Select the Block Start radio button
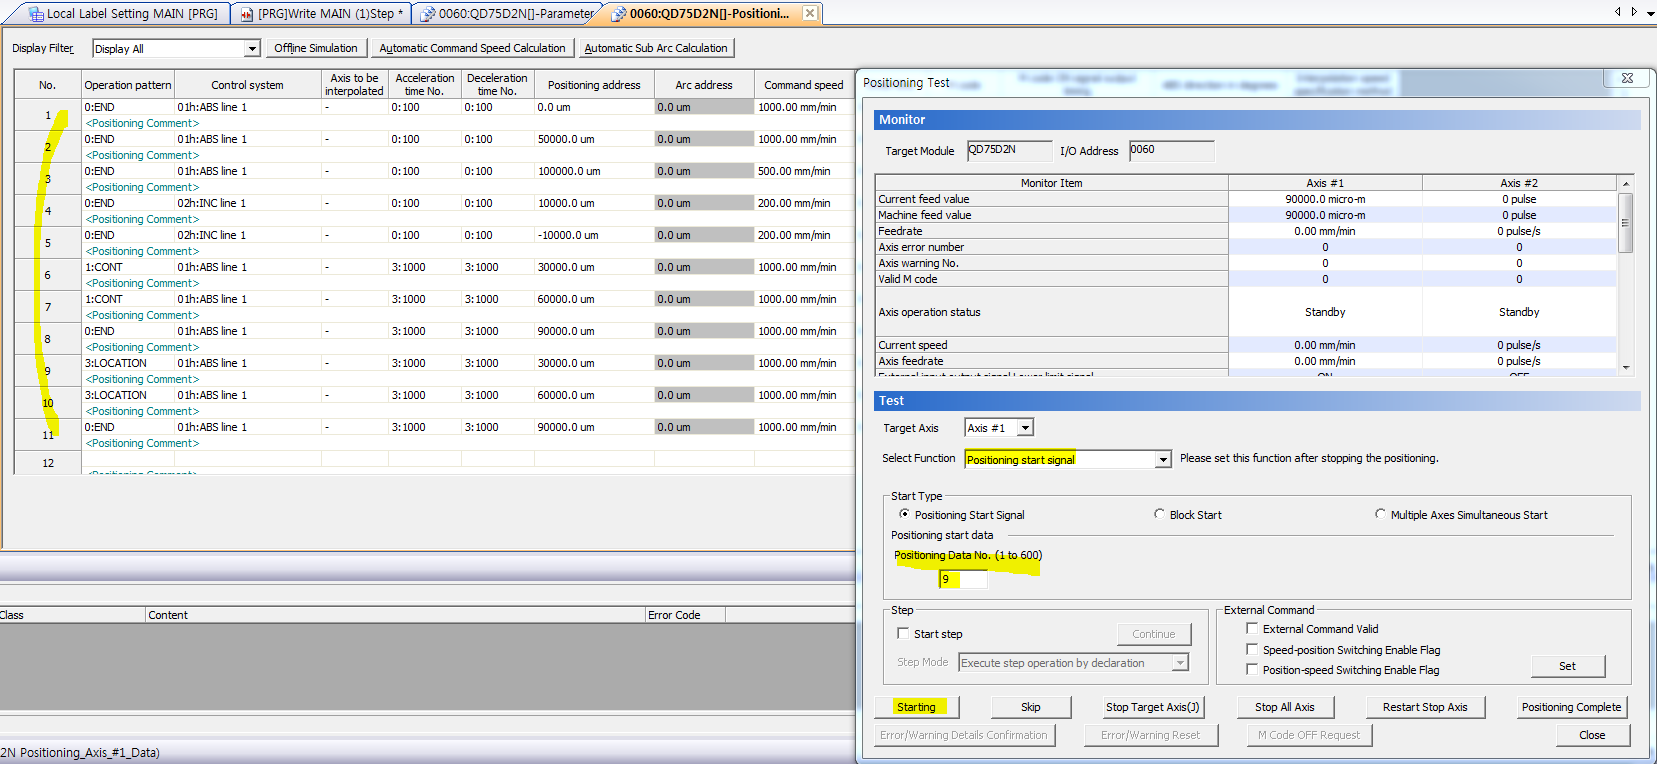Image resolution: width=1657 pixels, height=764 pixels. point(1159,514)
